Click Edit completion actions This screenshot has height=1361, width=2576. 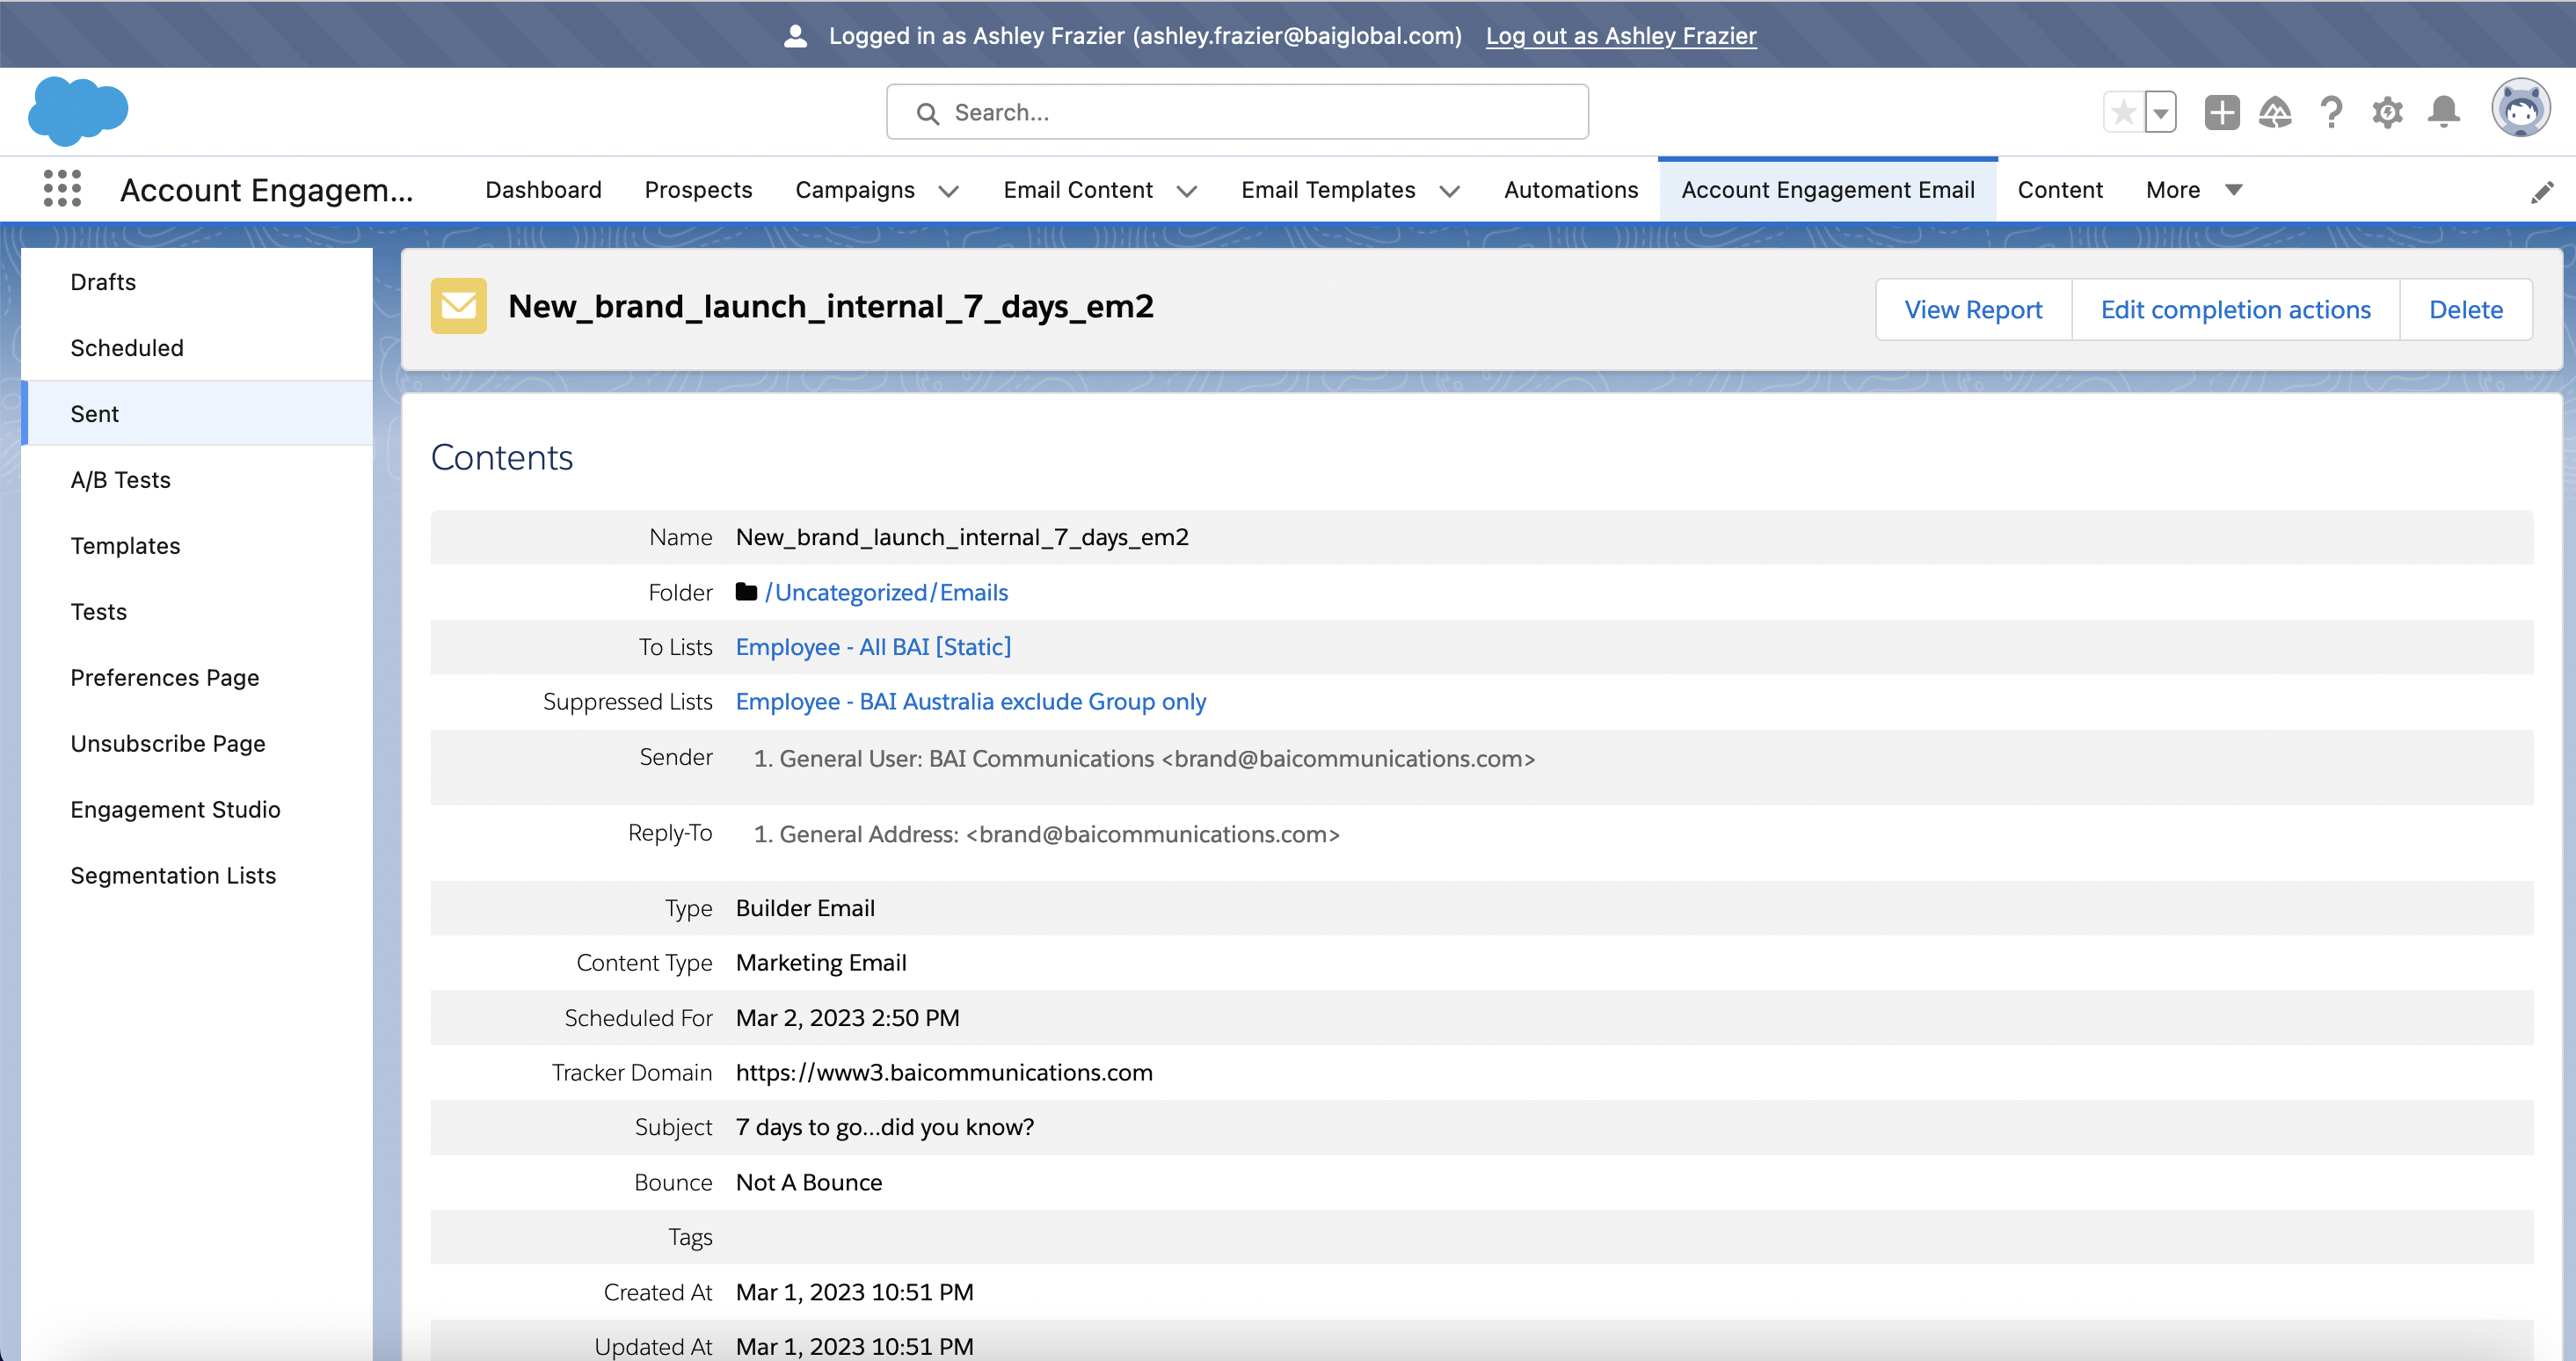click(x=2235, y=310)
